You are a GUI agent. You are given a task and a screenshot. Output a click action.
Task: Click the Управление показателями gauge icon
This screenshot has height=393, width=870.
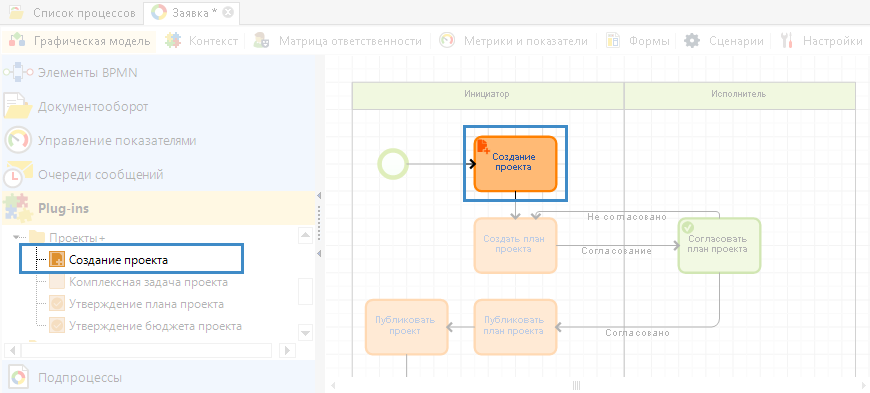click(18, 140)
